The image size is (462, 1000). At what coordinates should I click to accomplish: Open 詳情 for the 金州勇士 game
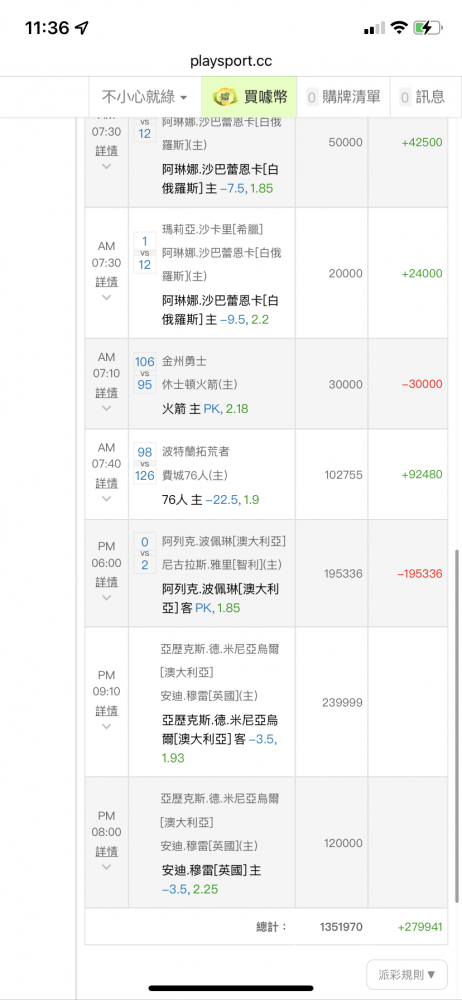pyautogui.click(x=107, y=392)
